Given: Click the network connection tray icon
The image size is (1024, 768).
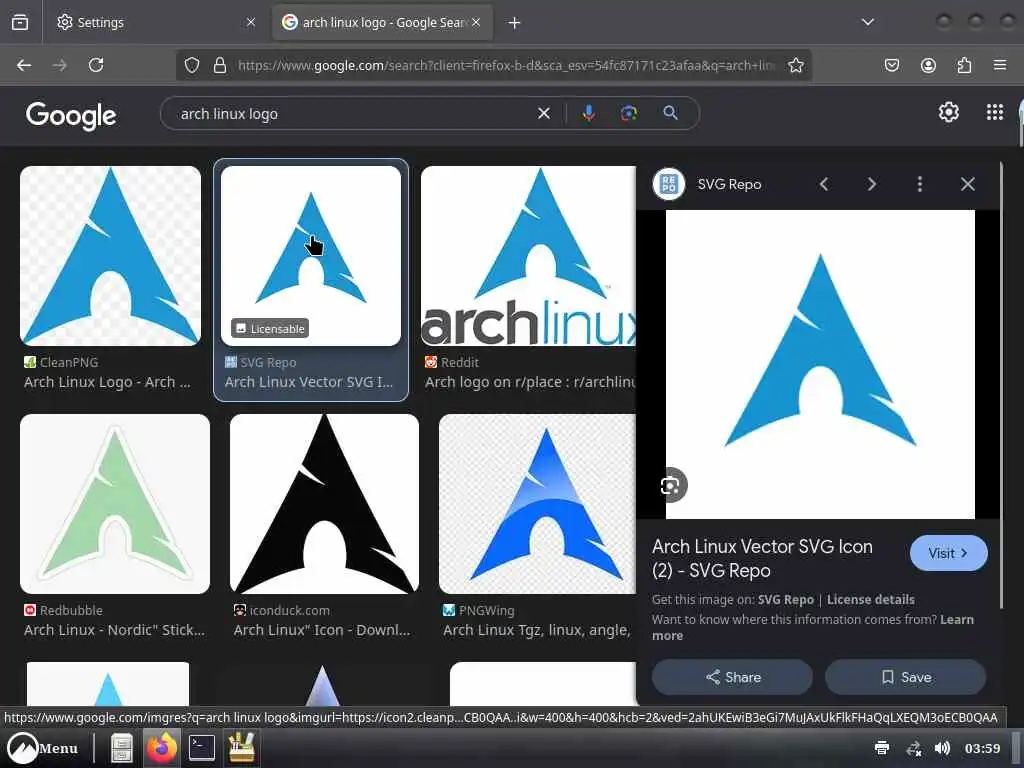Looking at the screenshot, I should [x=914, y=748].
